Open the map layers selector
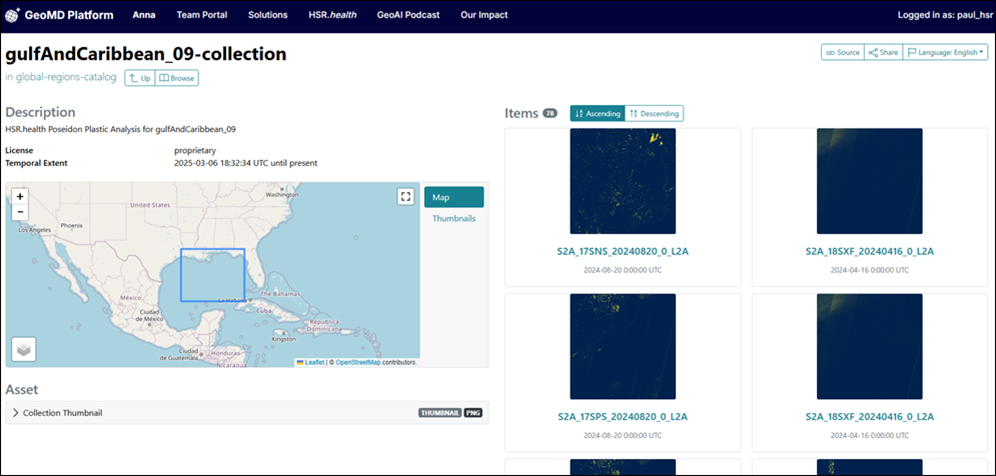This screenshot has width=996, height=476. (23, 349)
